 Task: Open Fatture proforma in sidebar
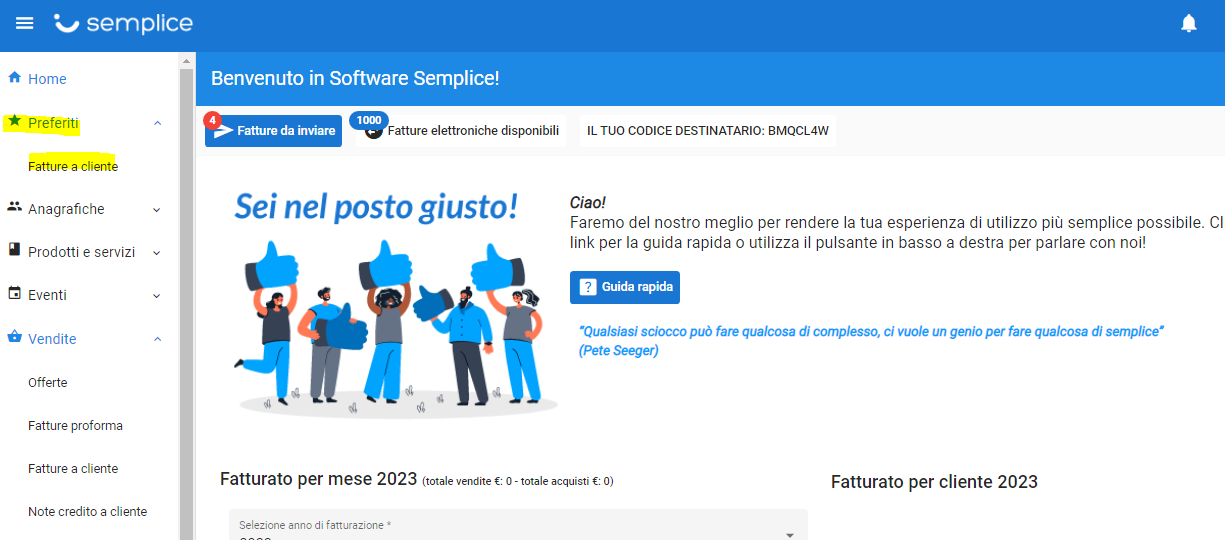pos(75,425)
